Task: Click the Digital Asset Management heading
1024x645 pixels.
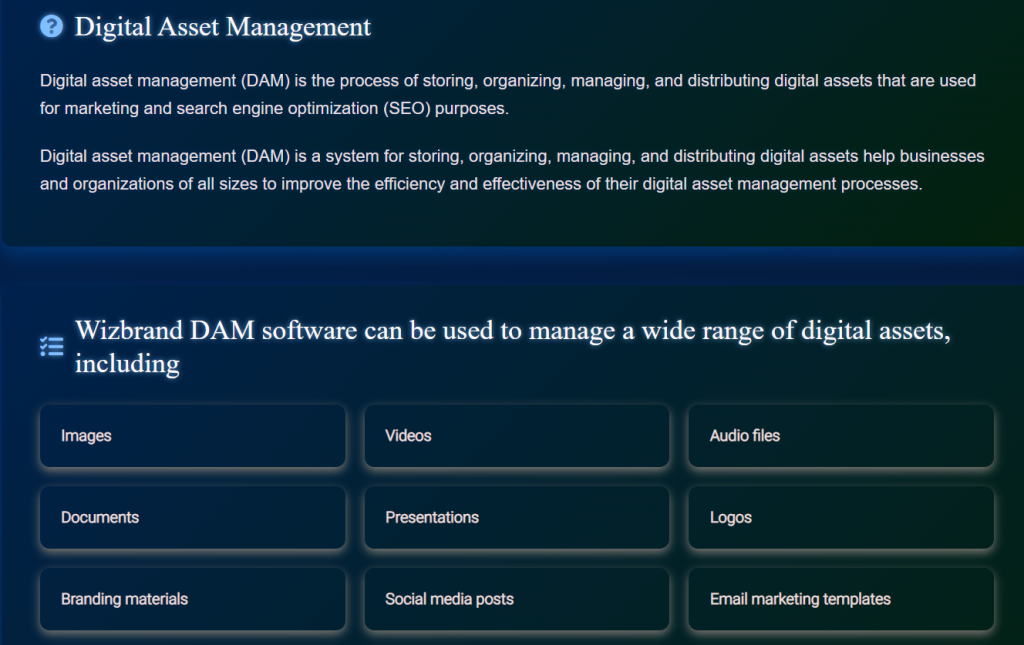Action: tap(223, 27)
